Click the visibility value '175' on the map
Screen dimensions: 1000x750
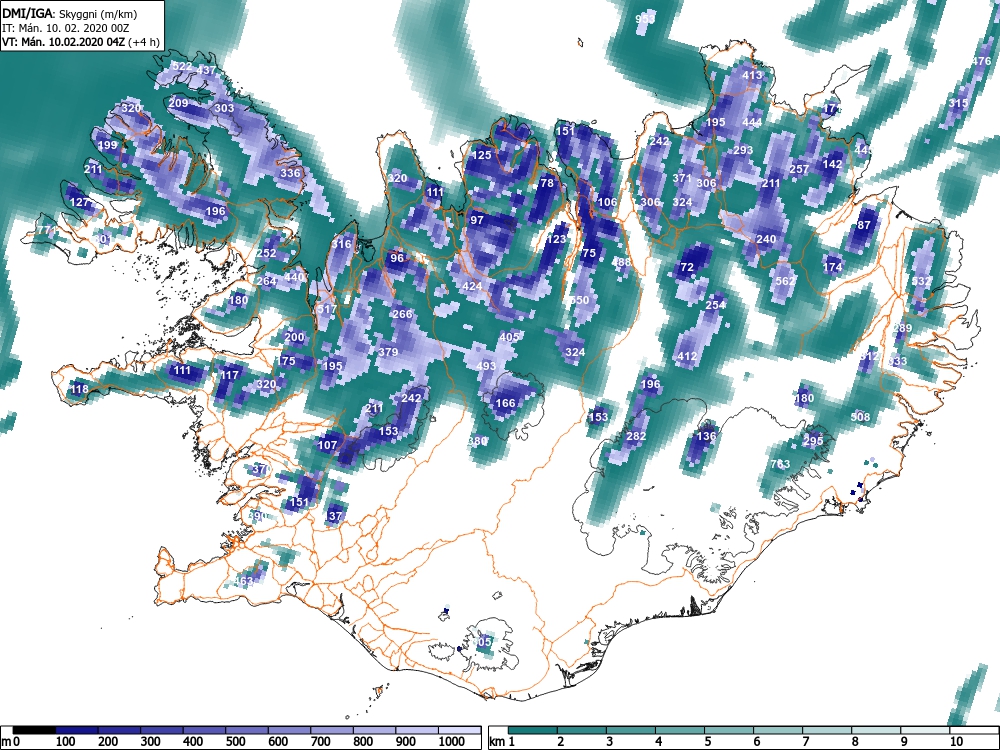tap(286, 361)
